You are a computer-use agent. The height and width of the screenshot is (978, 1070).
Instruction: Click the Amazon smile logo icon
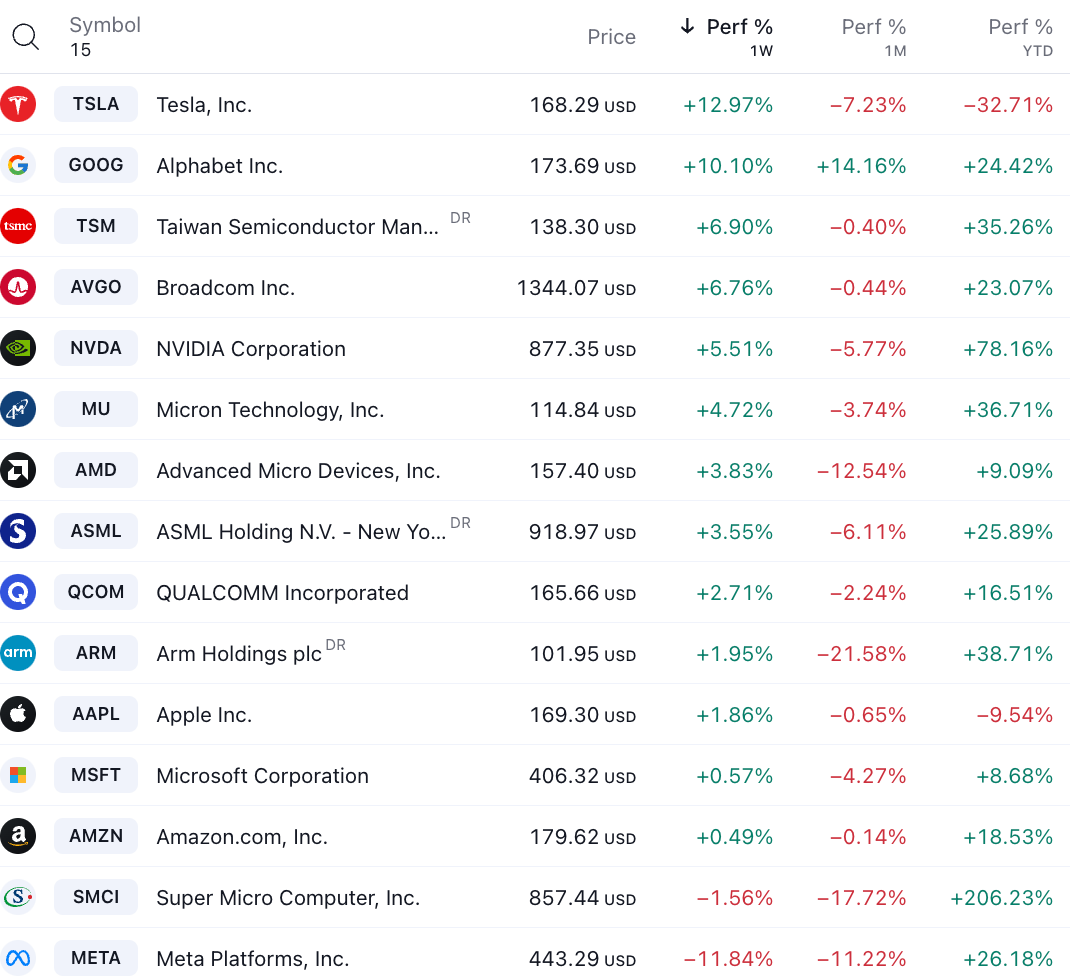point(19,836)
